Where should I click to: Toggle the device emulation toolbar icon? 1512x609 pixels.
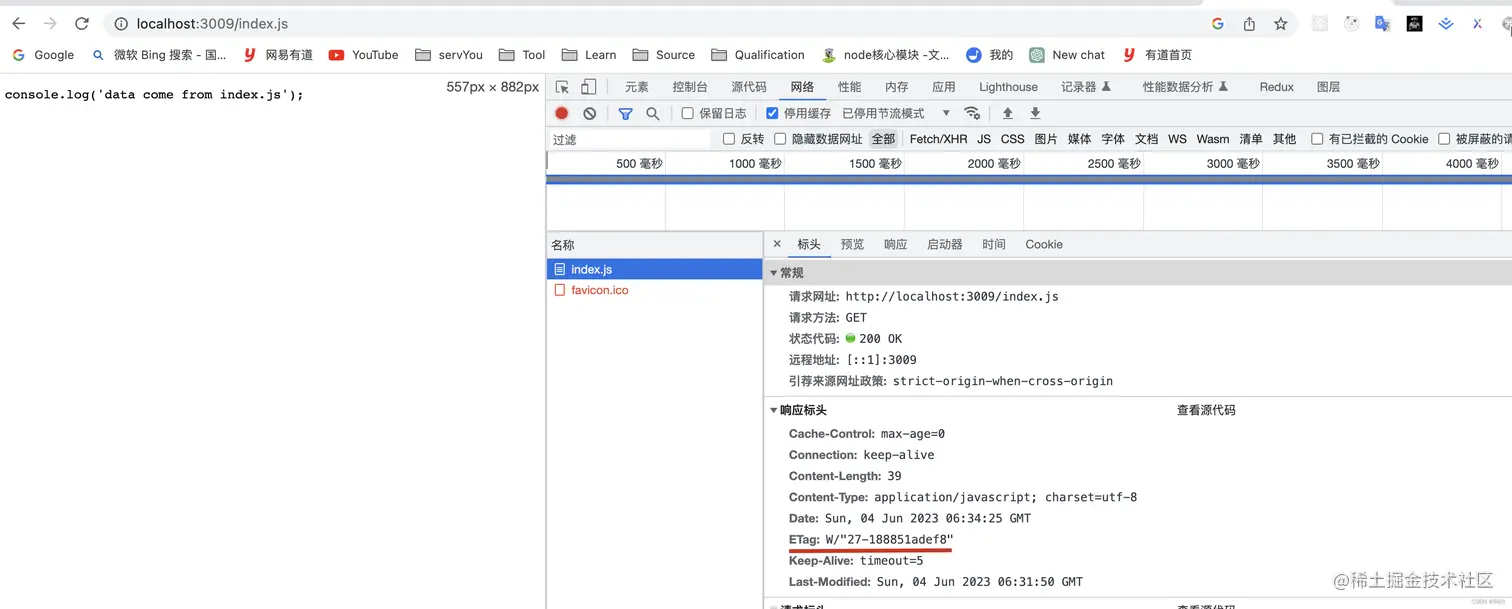tap(589, 87)
